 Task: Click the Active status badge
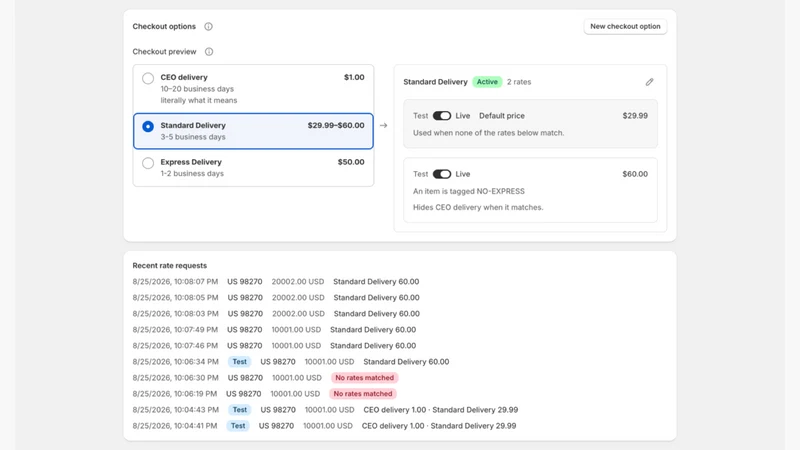click(487, 82)
